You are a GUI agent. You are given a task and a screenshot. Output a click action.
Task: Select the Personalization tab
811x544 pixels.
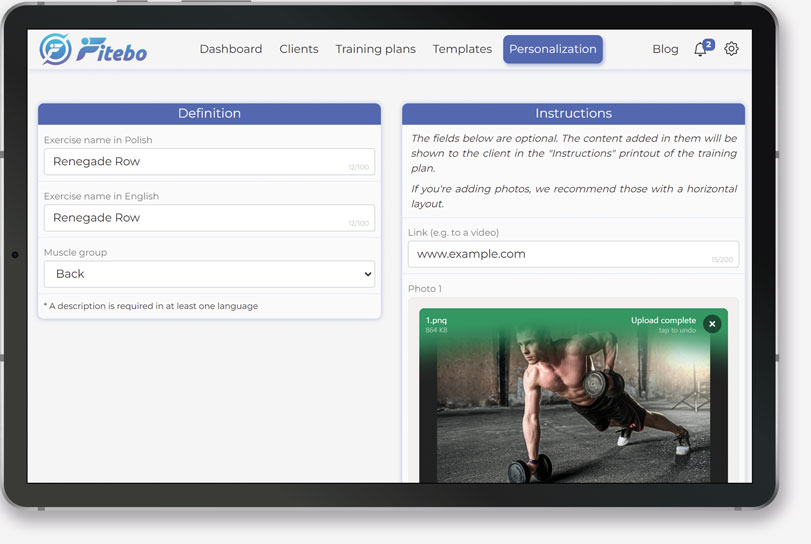[x=552, y=49]
